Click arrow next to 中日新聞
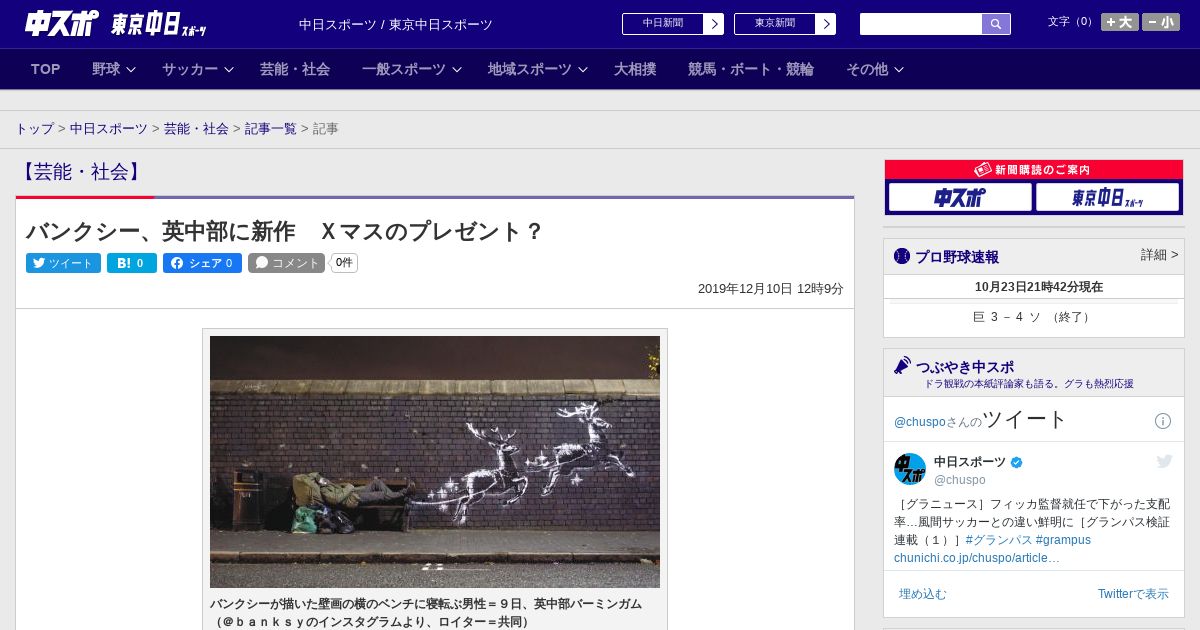 (x=714, y=24)
